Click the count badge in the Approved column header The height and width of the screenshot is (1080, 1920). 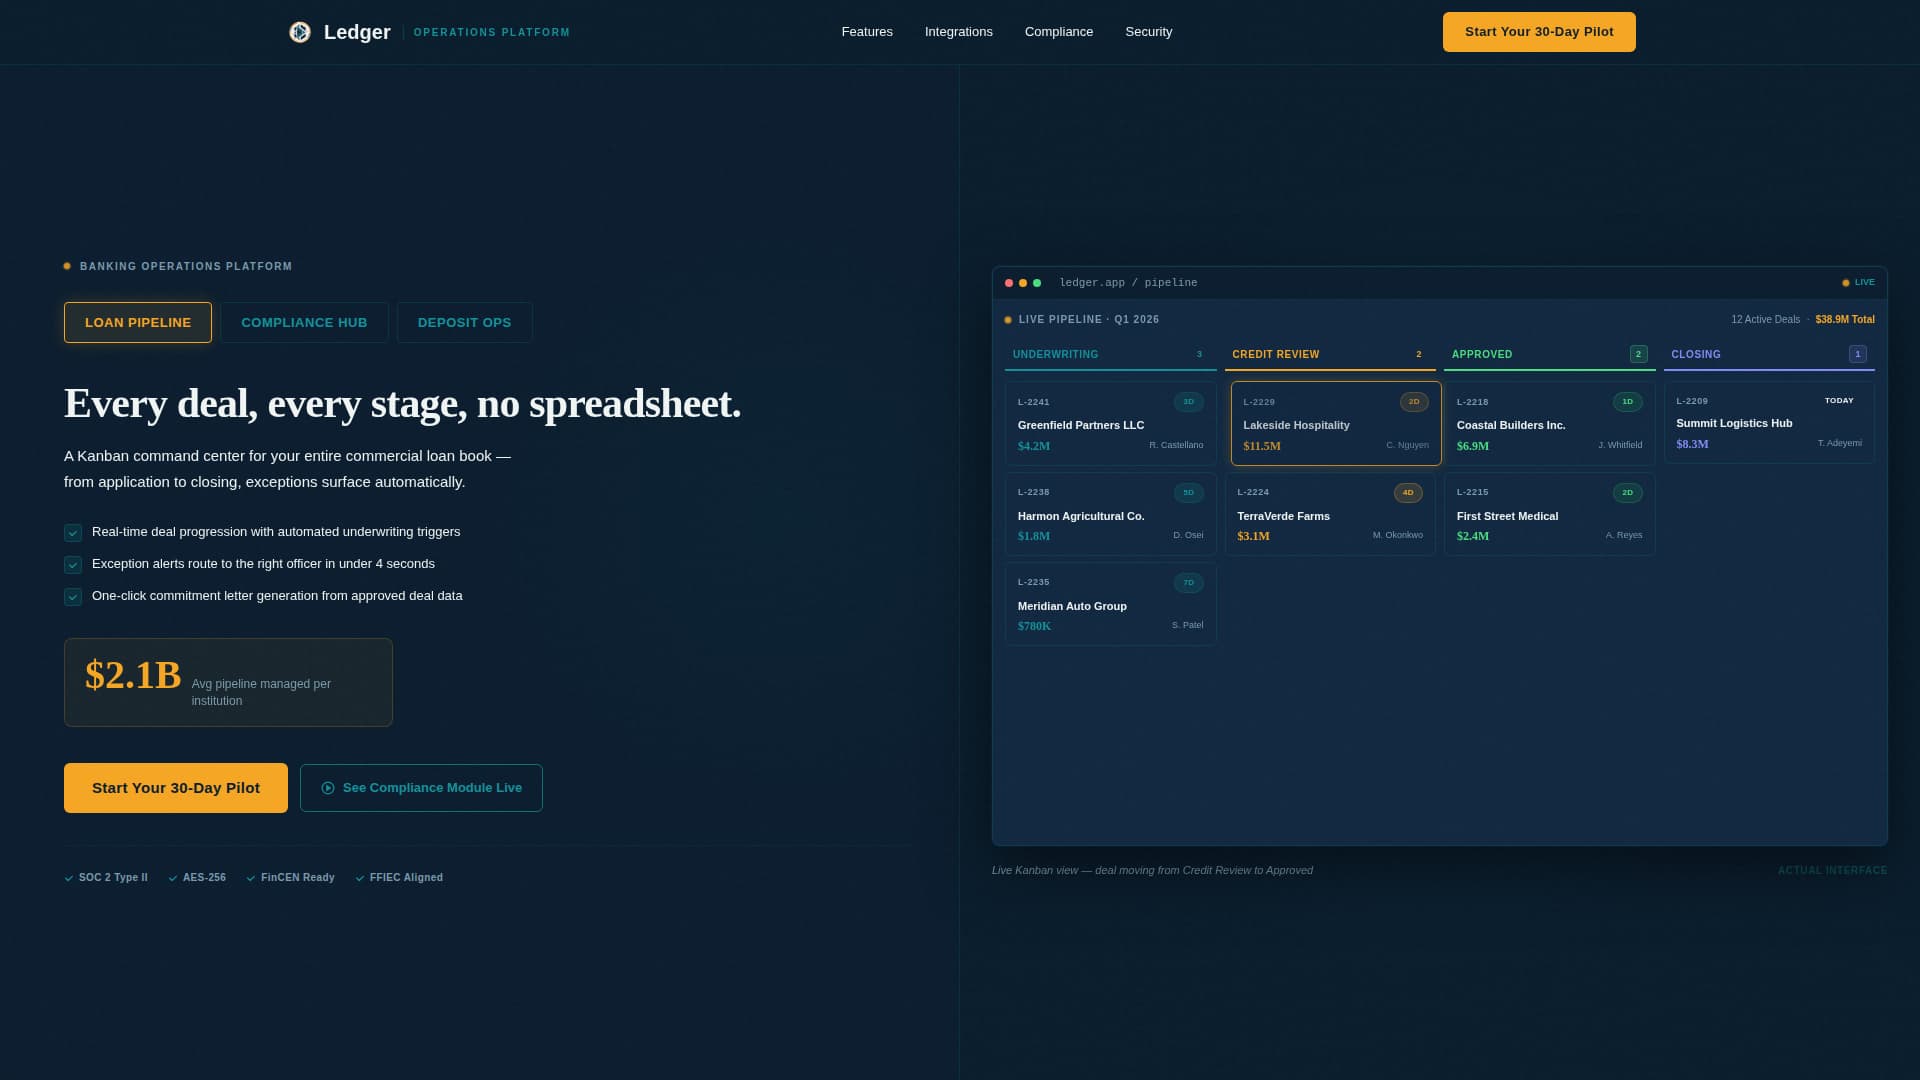1639,354
